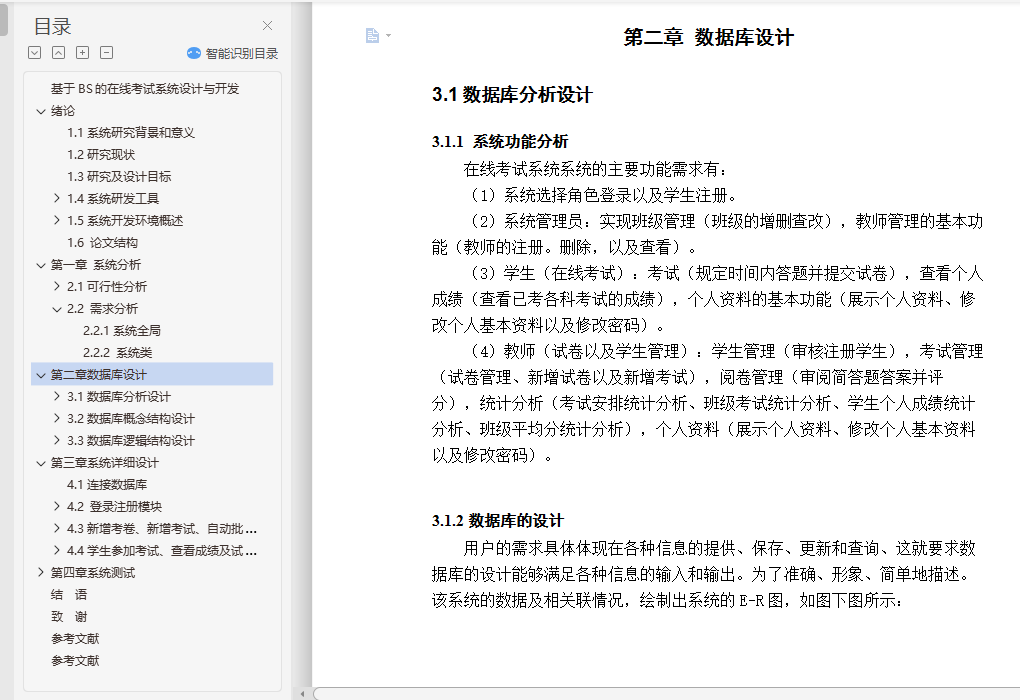1020x700 pixels.
Task: Click the document horizontal scrollbar track
Action: pyautogui.click(x=667, y=693)
